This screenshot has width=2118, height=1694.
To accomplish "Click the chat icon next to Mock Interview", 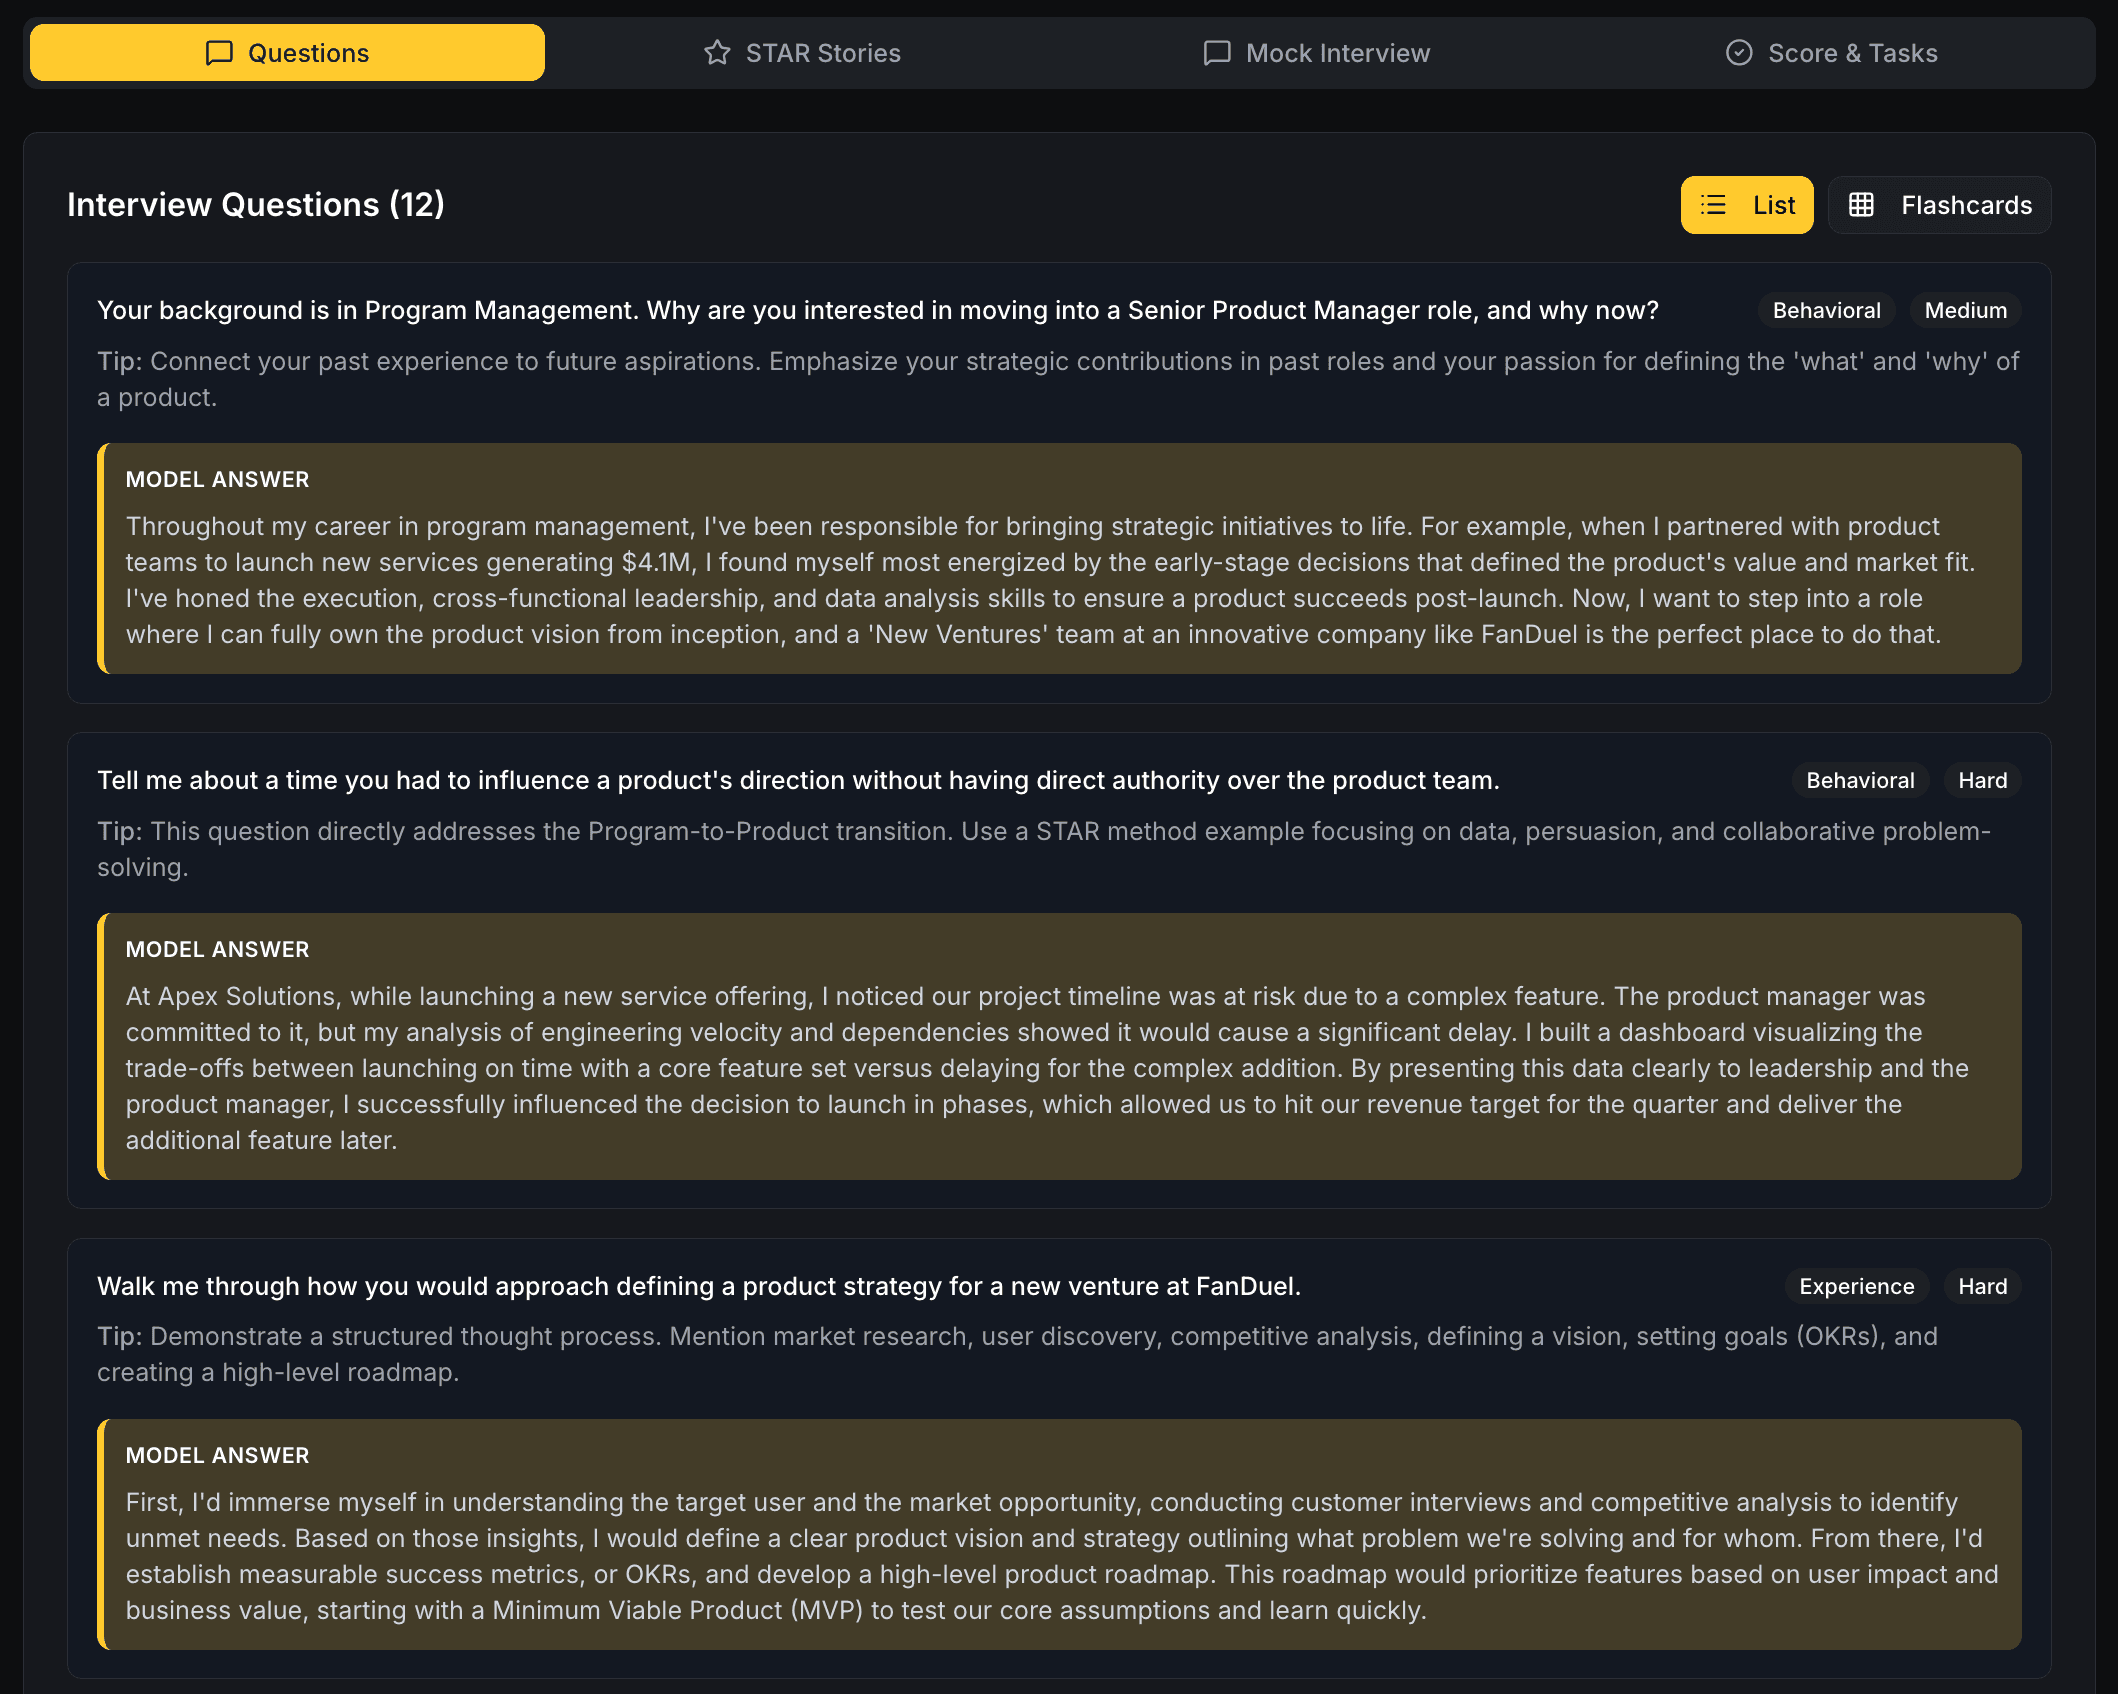I will tap(1216, 52).
